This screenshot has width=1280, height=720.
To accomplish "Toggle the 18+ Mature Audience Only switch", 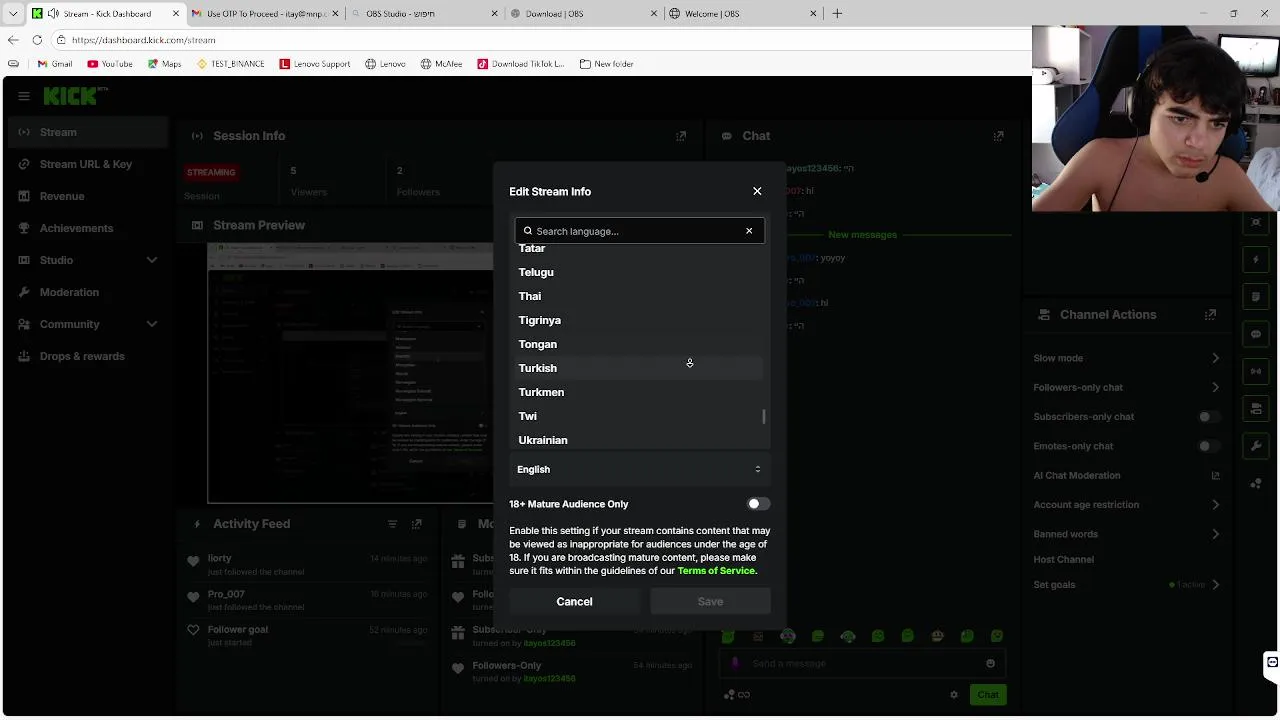I will 758,504.
